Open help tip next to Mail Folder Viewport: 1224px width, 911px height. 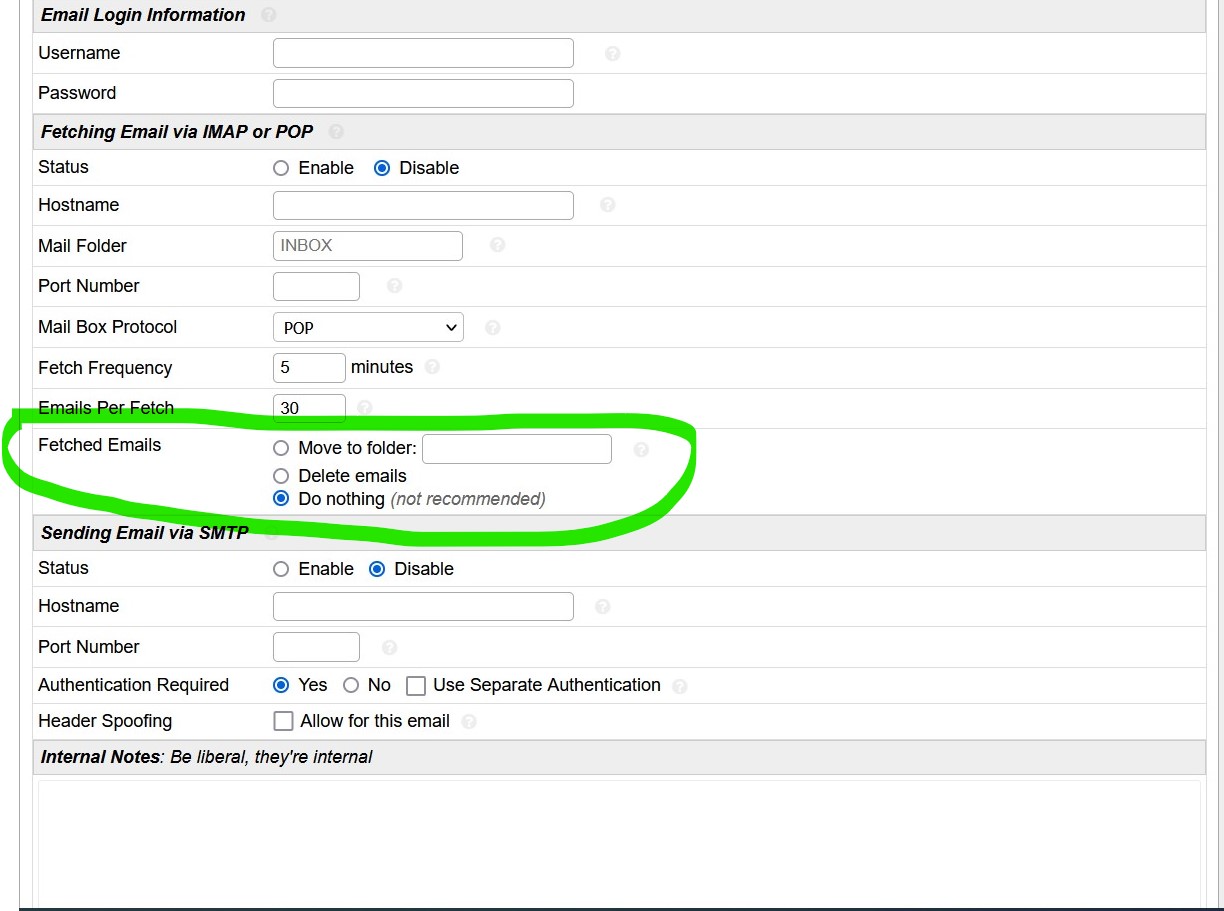pyautogui.click(x=497, y=245)
